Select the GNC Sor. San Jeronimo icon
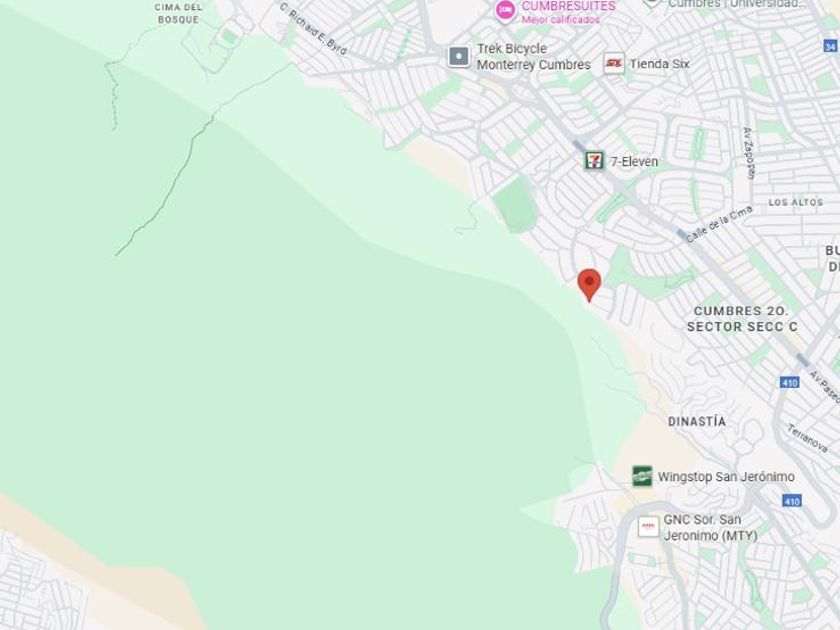Screen dimensions: 840x630 pos(648,527)
